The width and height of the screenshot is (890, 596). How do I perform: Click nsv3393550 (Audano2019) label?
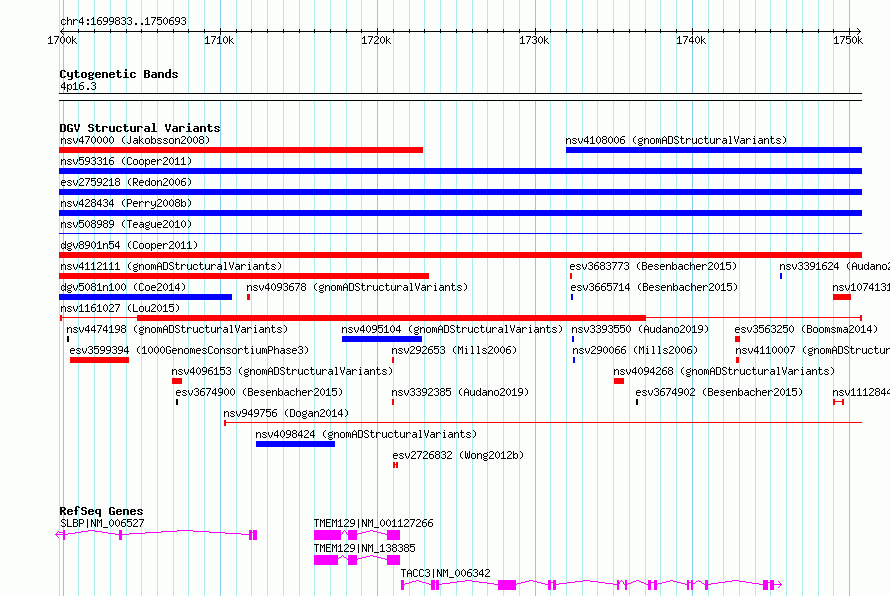[640, 329]
